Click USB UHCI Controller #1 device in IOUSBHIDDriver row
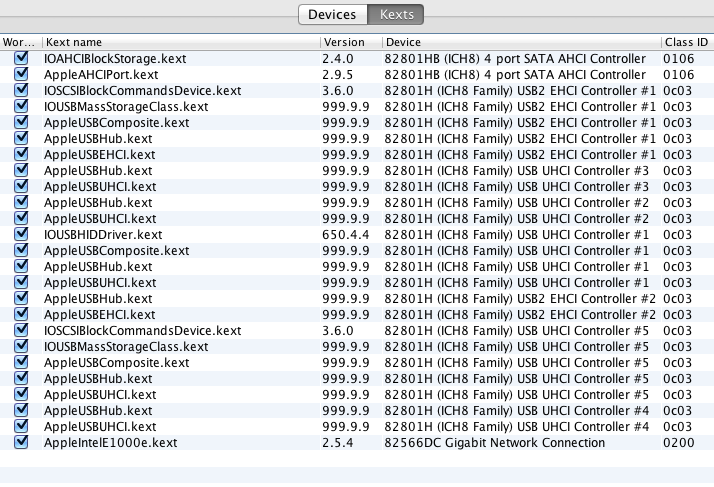Viewport: 714px width, 487px height. (x=516, y=235)
